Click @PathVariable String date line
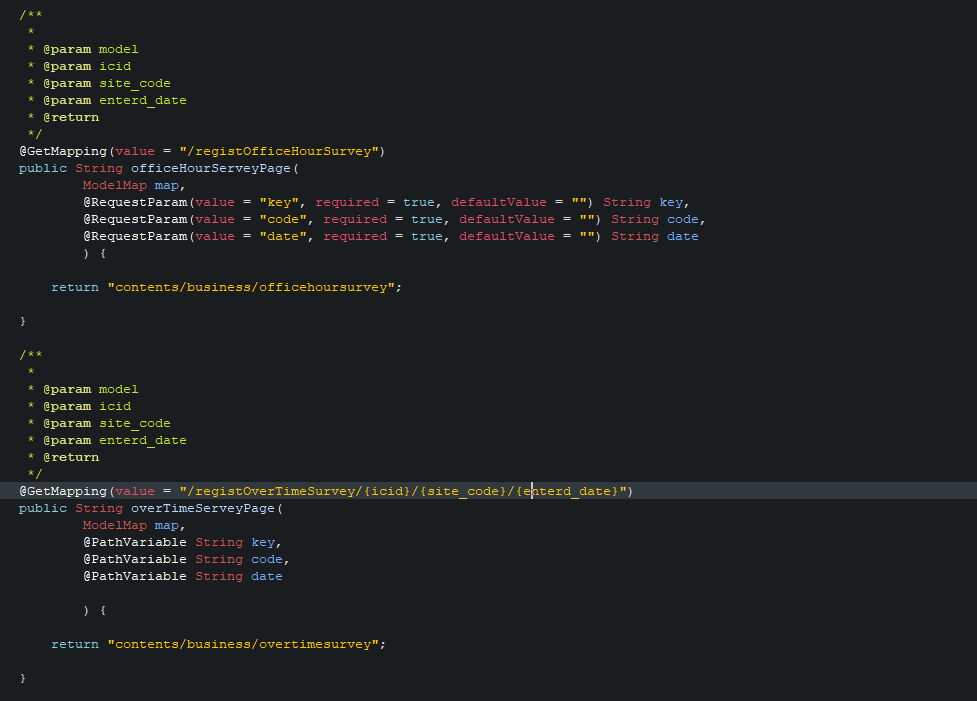Screen dimensions: 977x701 [x=183, y=576]
